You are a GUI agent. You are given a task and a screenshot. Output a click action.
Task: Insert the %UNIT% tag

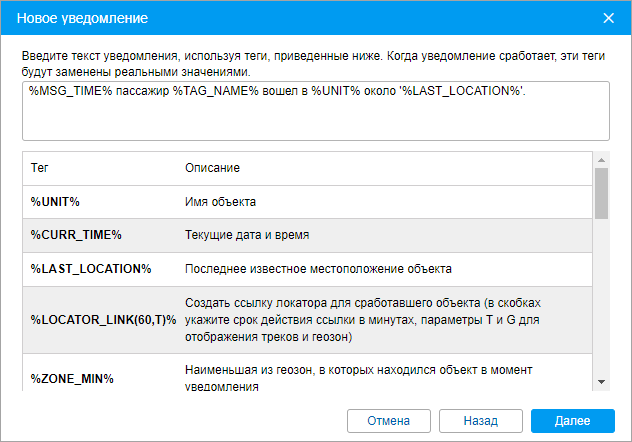(55, 202)
